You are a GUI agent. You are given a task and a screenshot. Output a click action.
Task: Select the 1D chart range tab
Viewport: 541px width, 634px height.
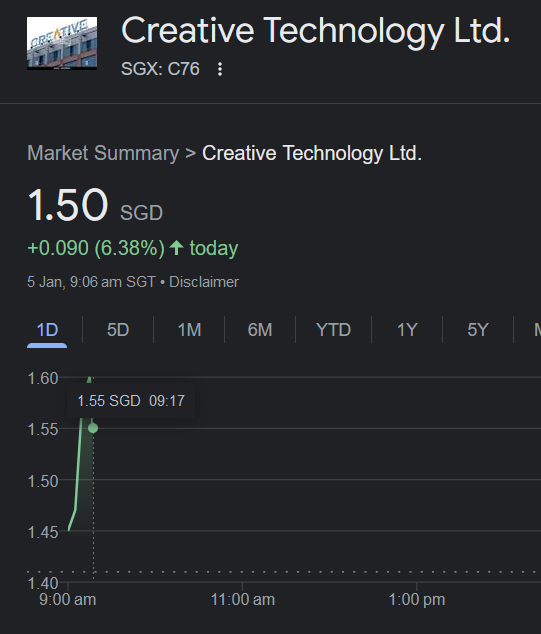tap(47, 330)
